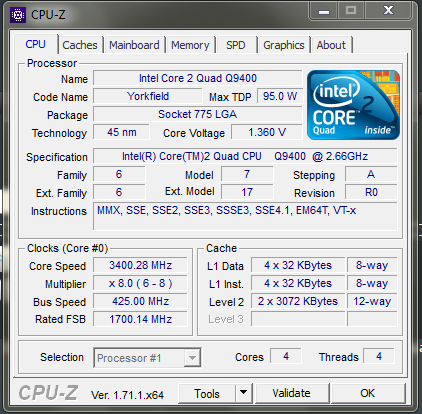Select the CPU tab

36,44
